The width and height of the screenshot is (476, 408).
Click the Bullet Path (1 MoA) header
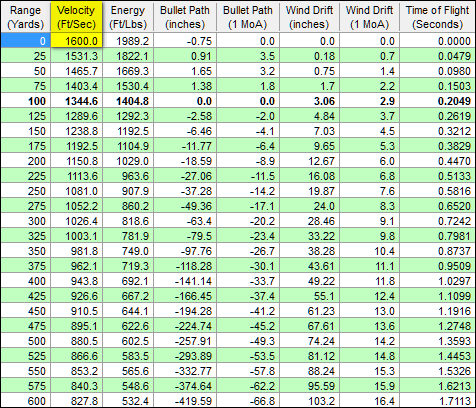point(248,17)
